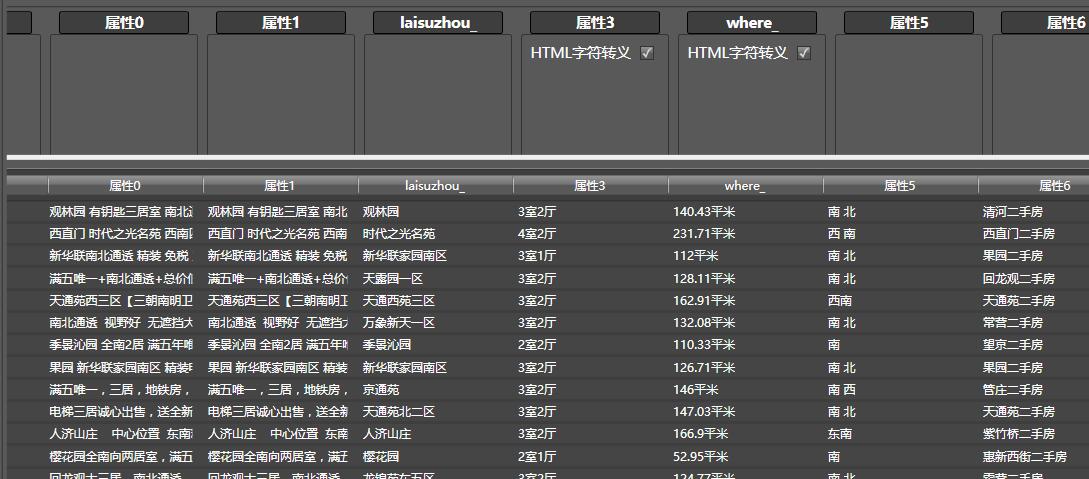Viewport: 1089px width, 479px height.
Task: Select the 属性3 table column header
Action: tap(590, 185)
